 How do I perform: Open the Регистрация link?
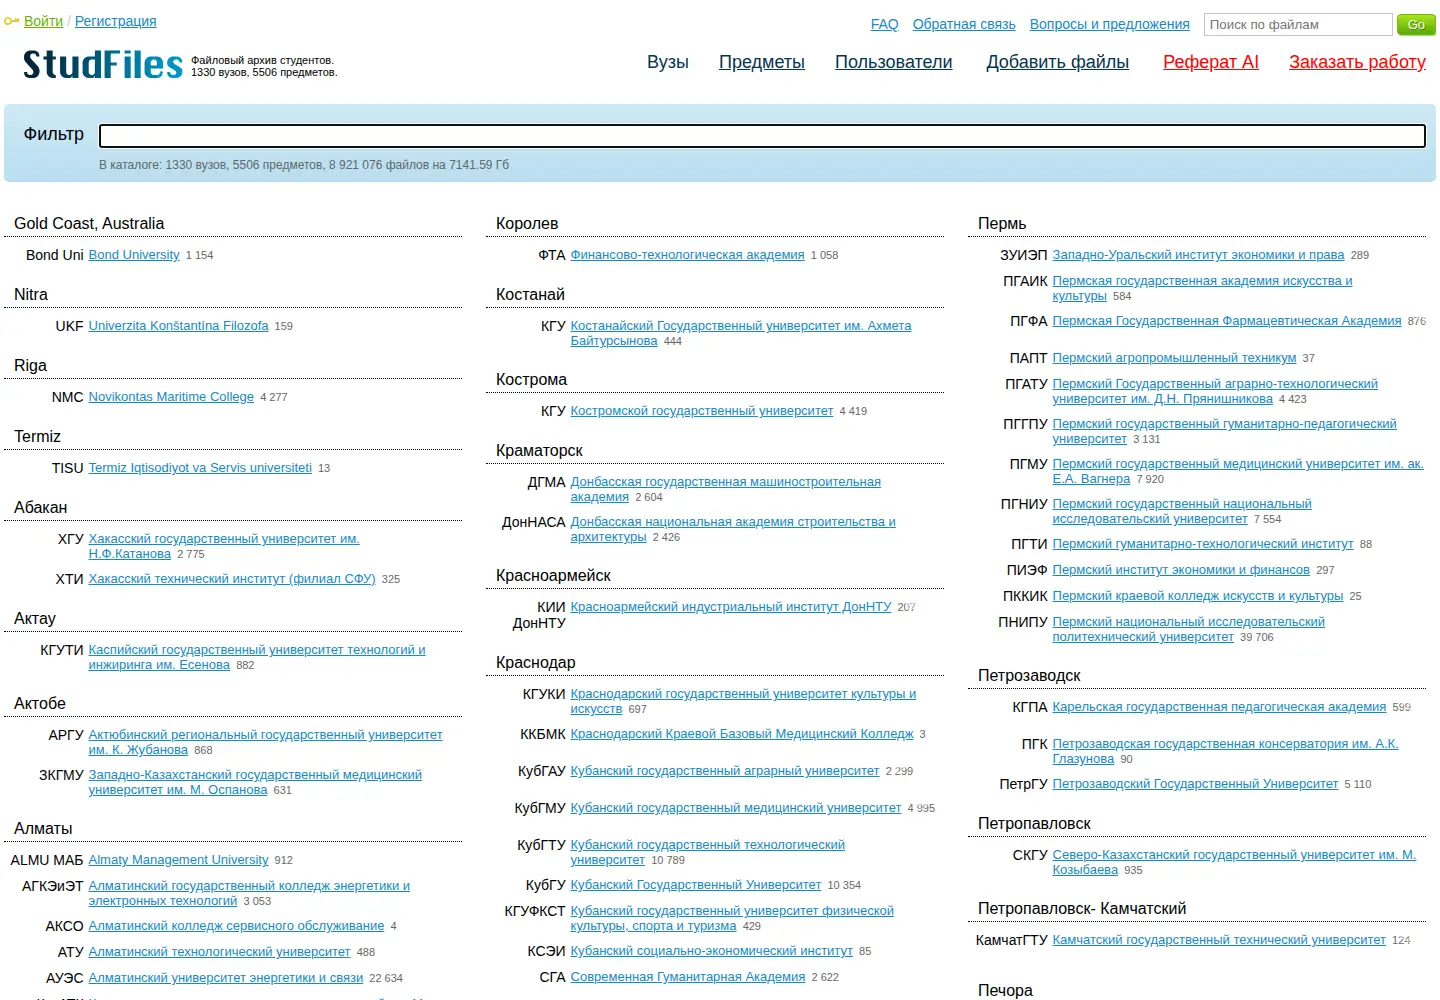[115, 21]
